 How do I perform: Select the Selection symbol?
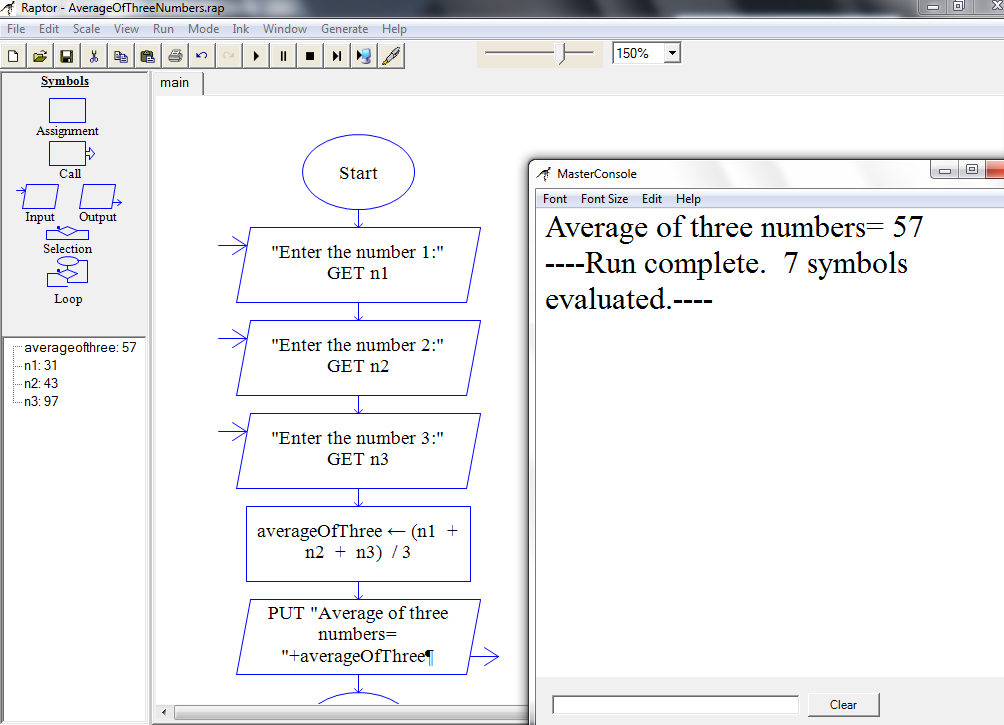[x=67, y=232]
